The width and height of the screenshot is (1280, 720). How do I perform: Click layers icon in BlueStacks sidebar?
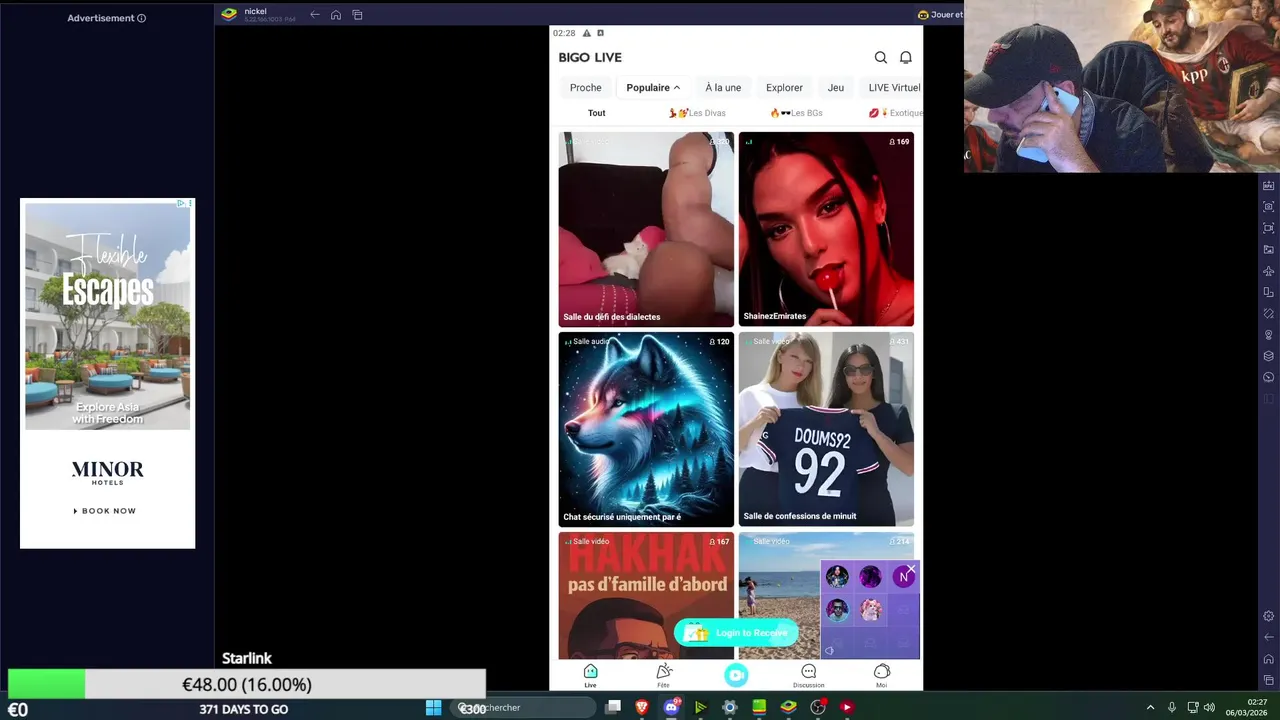pyautogui.click(x=1269, y=356)
